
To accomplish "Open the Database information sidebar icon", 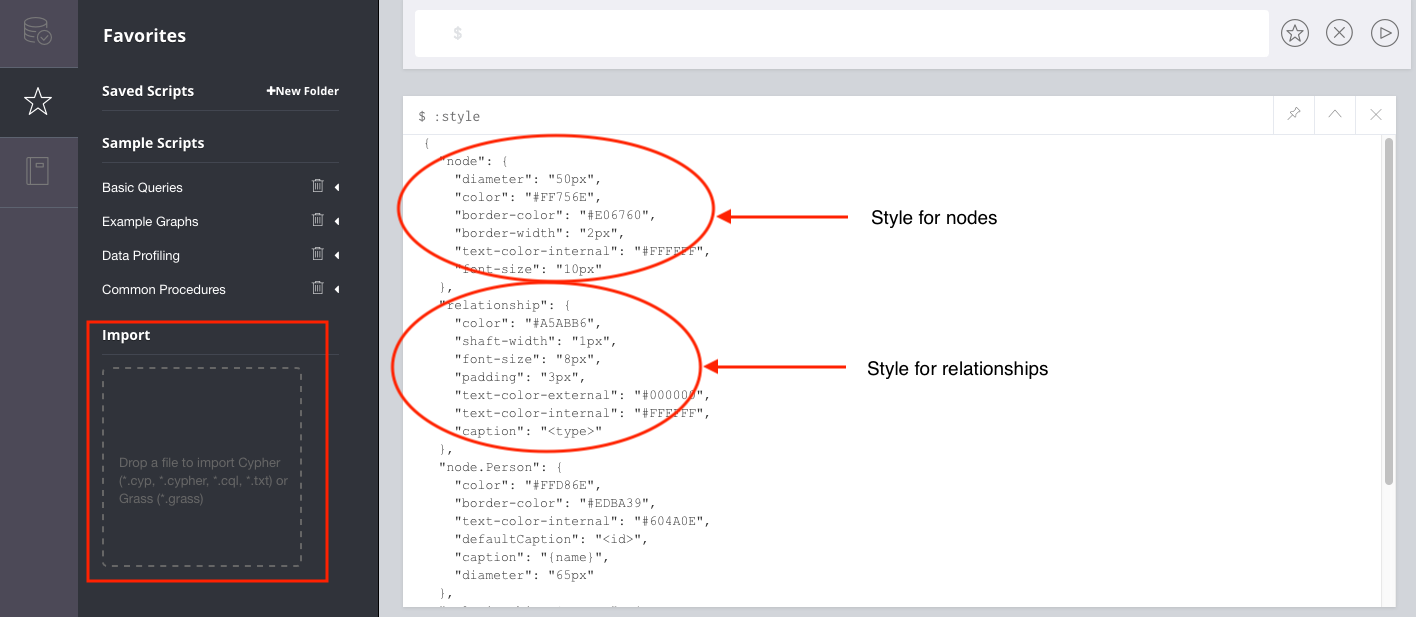I will click(38, 32).
